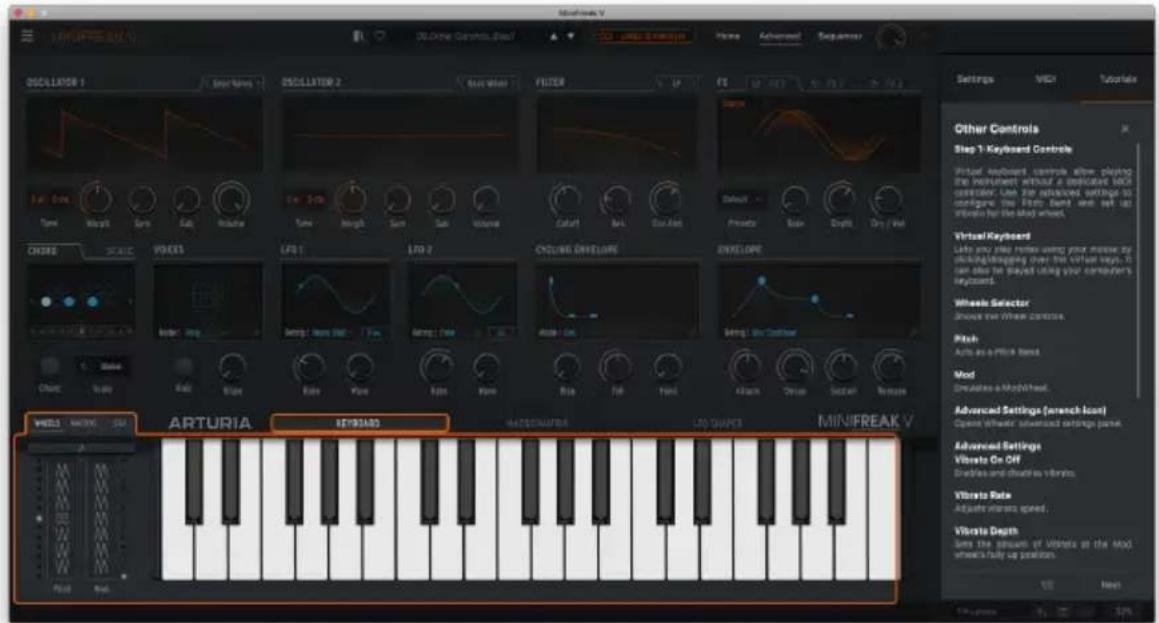The height and width of the screenshot is (623, 1159).
Task: Open the Sequencer view
Action: click(x=840, y=35)
